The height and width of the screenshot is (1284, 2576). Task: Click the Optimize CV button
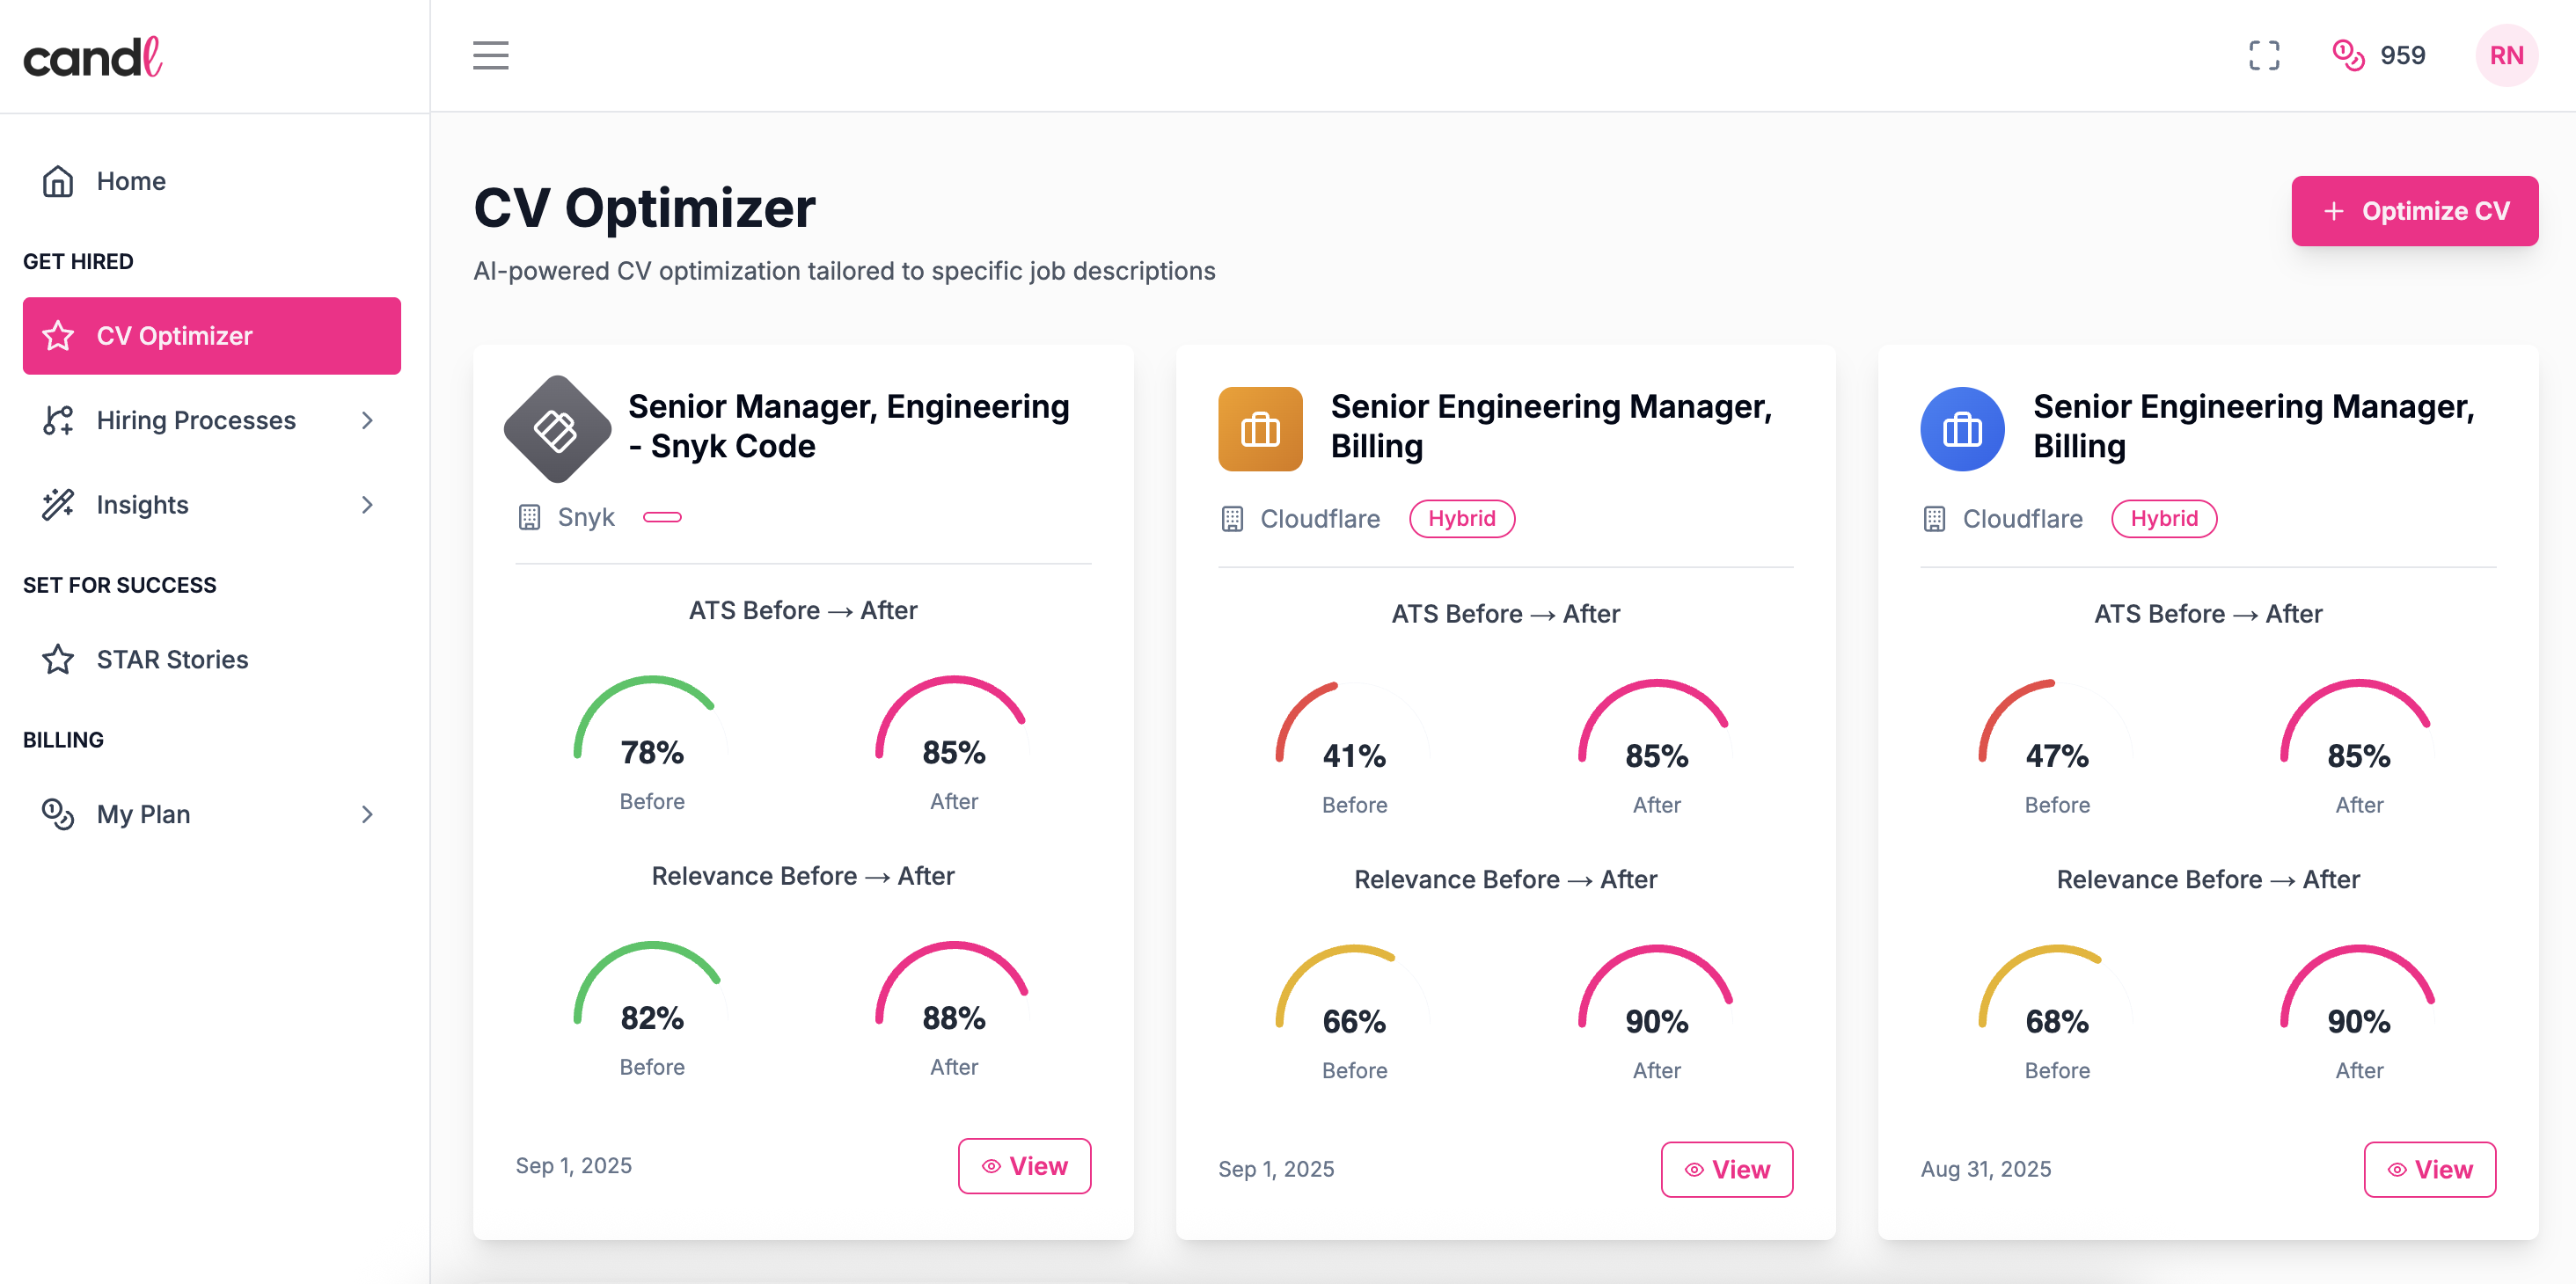tap(2415, 211)
